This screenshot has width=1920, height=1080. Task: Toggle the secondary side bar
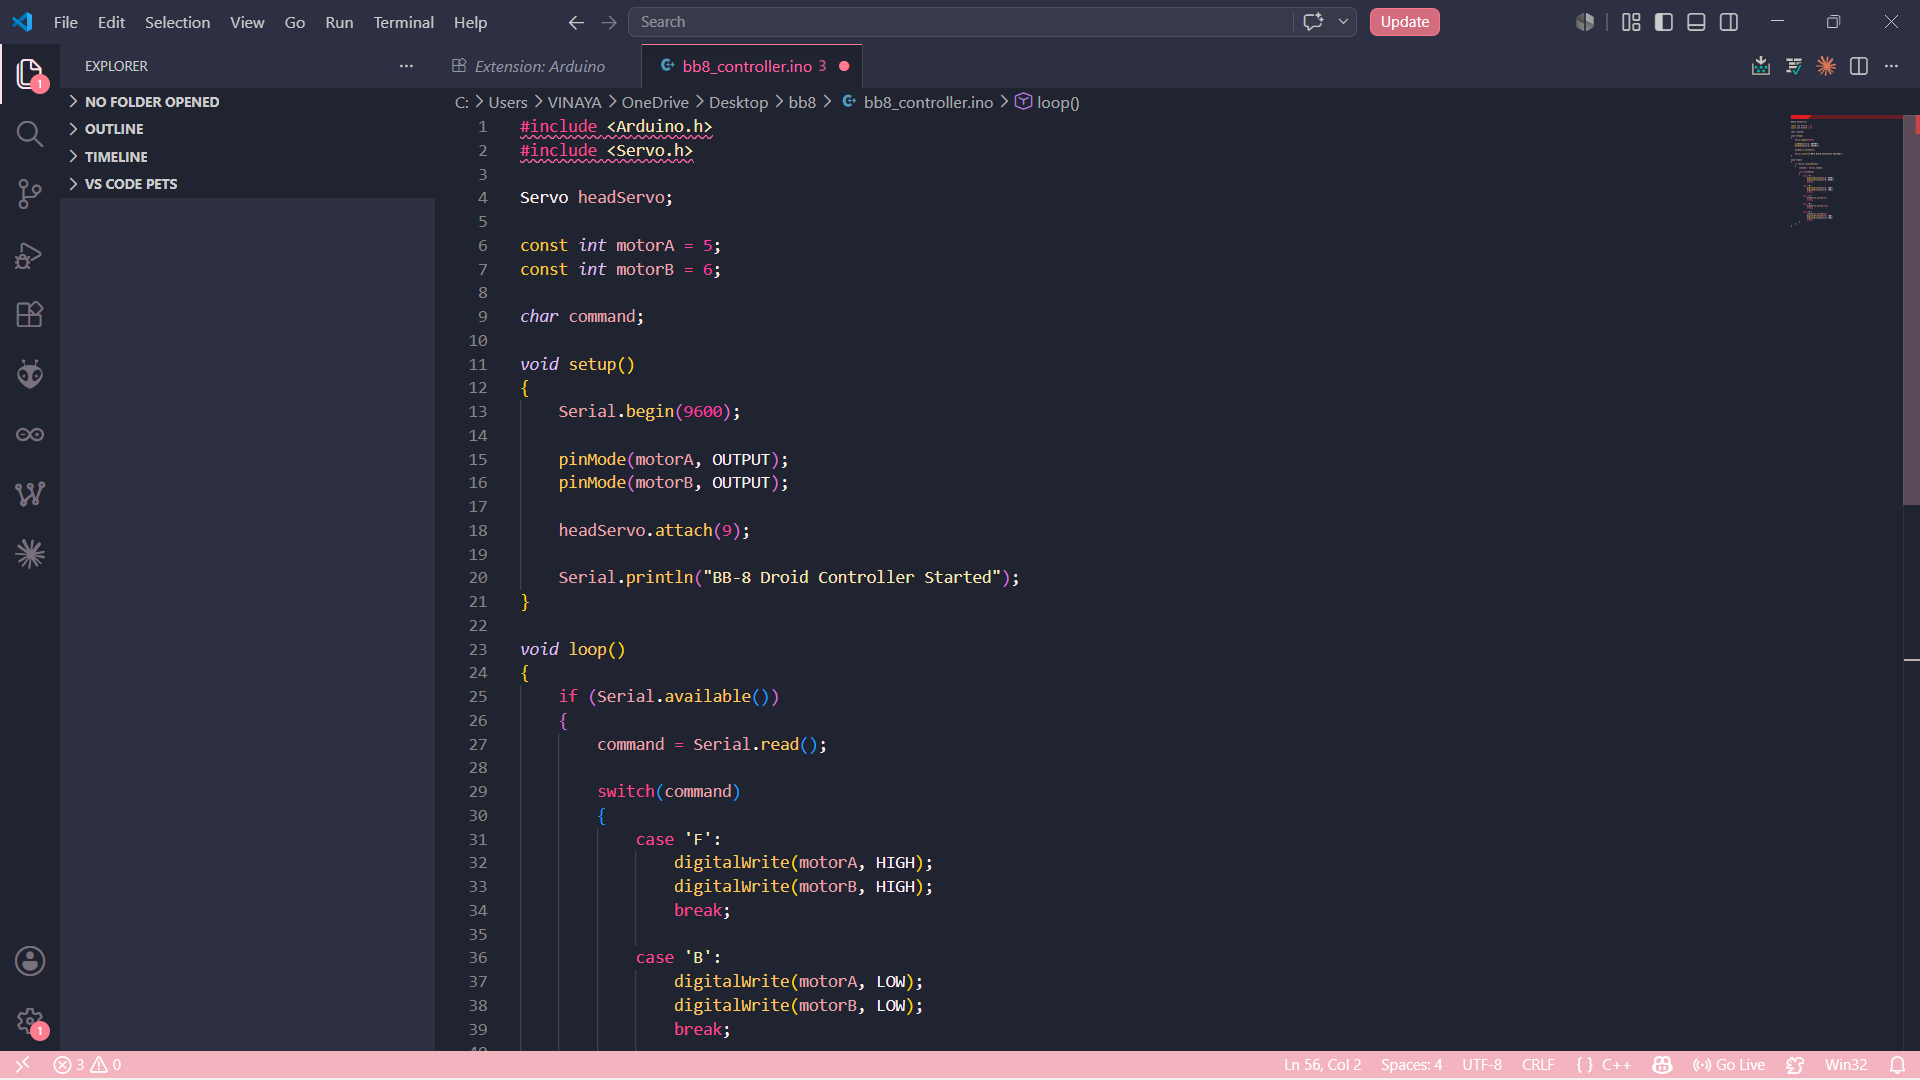pyautogui.click(x=1729, y=22)
